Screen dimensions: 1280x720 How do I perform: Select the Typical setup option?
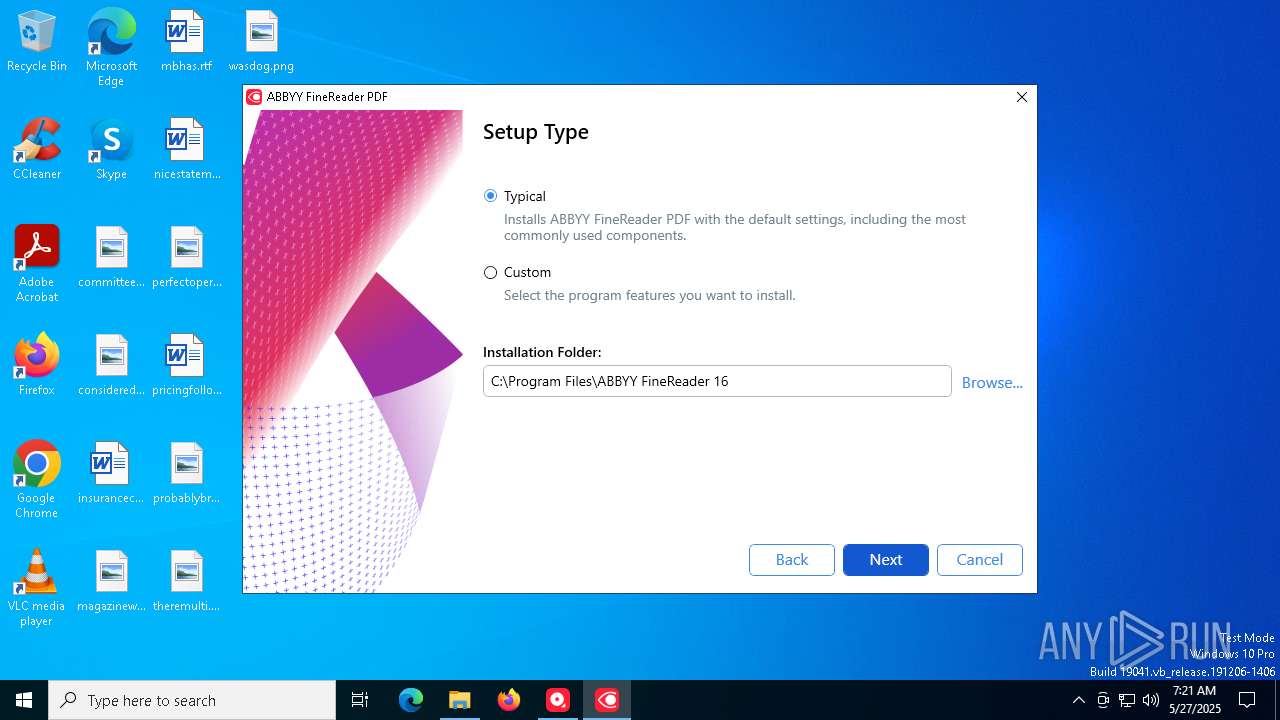490,196
